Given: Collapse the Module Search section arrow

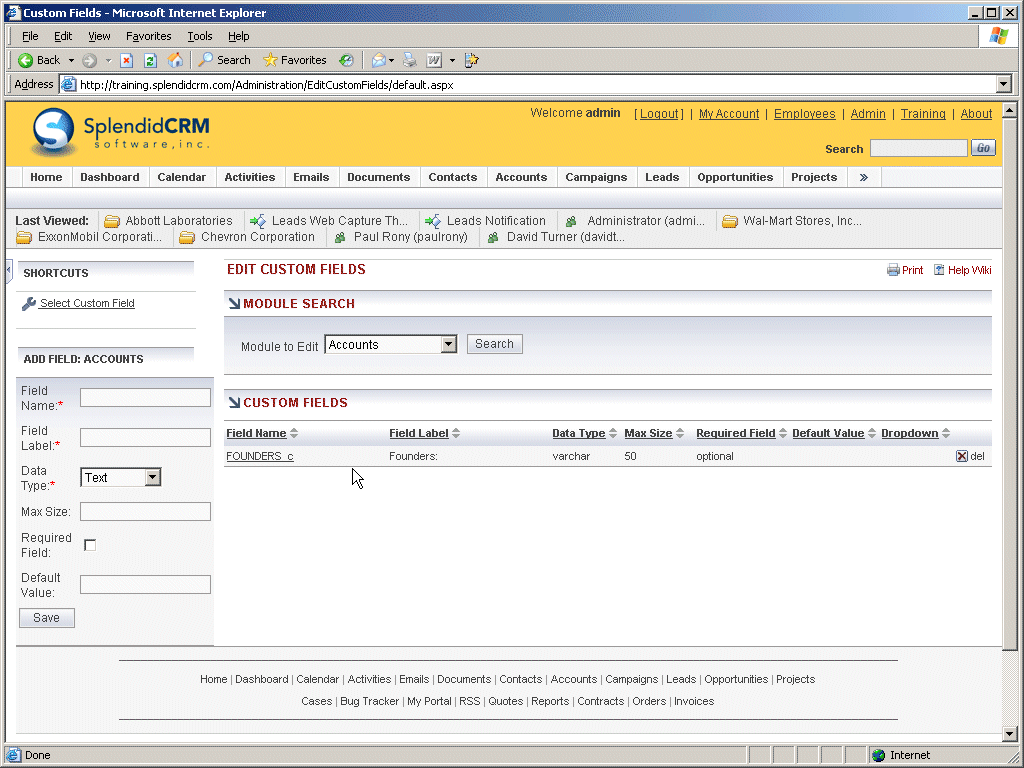Looking at the screenshot, I should [x=234, y=304].
